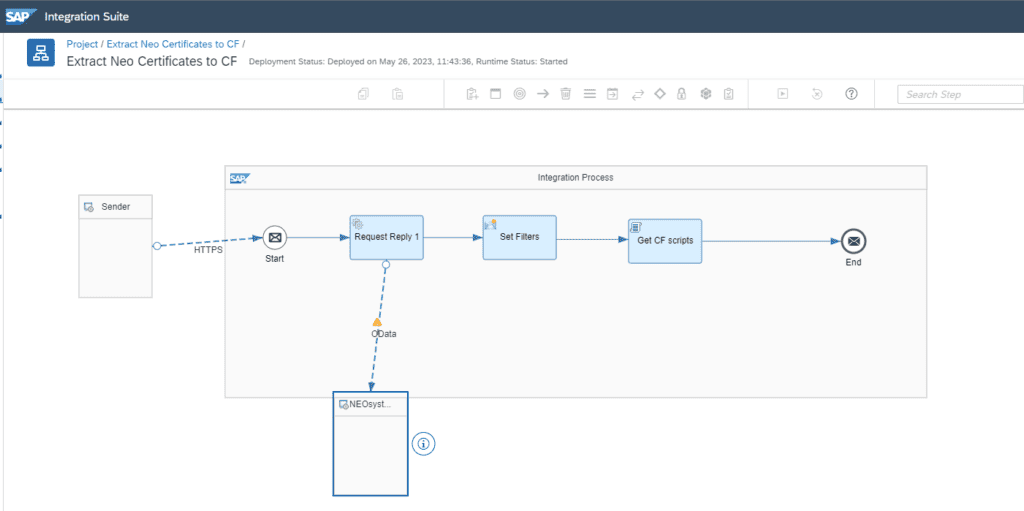Click the simulation run play icon
This screenshot has height=511, width=1024.
pos(782,94)
